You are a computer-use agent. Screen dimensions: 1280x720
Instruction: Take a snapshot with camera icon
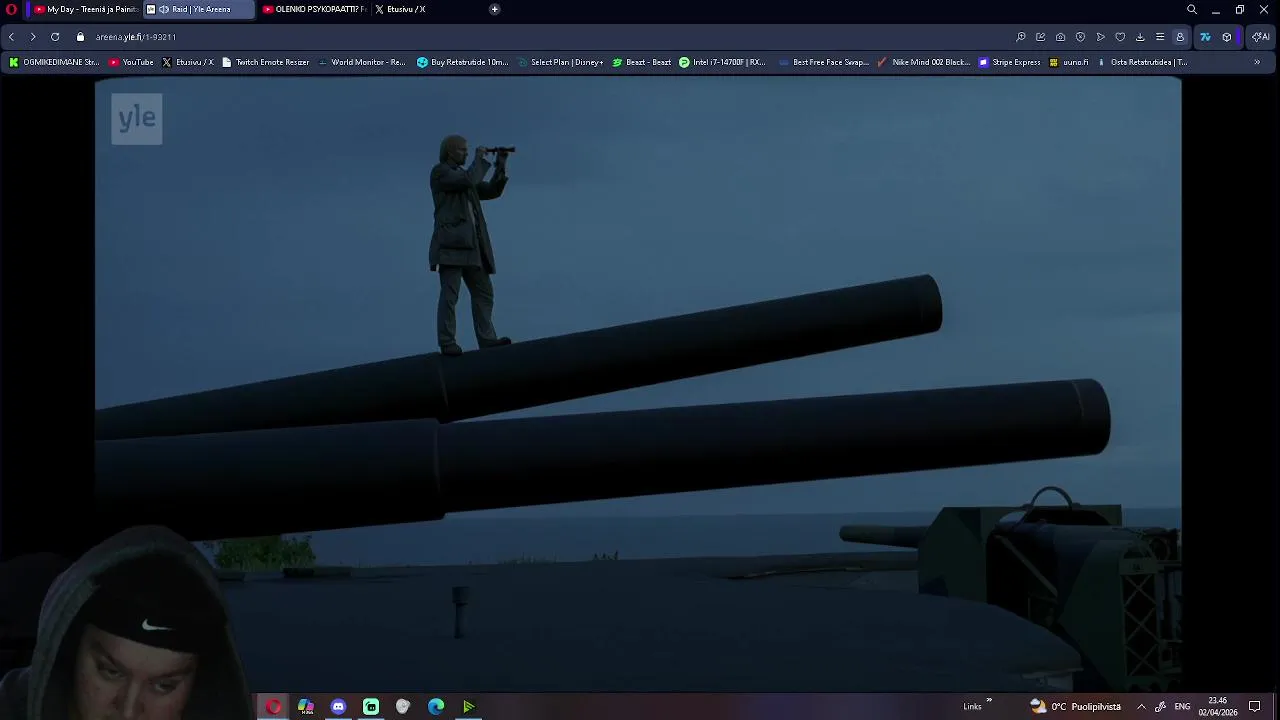(x=1060, y=37)
